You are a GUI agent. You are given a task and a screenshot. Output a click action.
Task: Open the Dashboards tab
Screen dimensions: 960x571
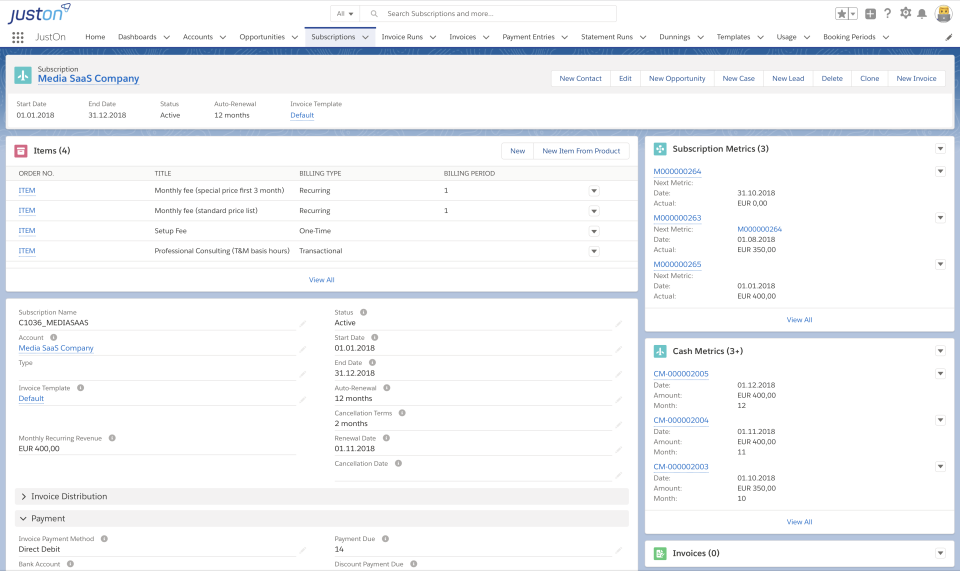coord(137,37)
